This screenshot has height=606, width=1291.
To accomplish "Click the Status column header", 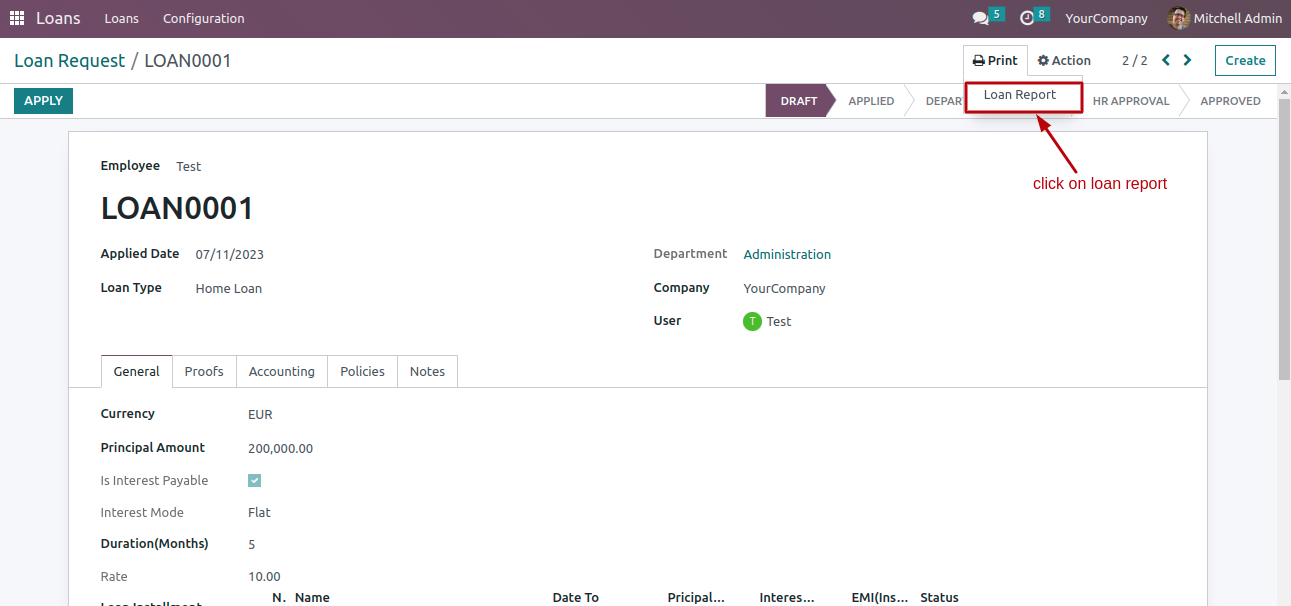I will tap(939, 597).
